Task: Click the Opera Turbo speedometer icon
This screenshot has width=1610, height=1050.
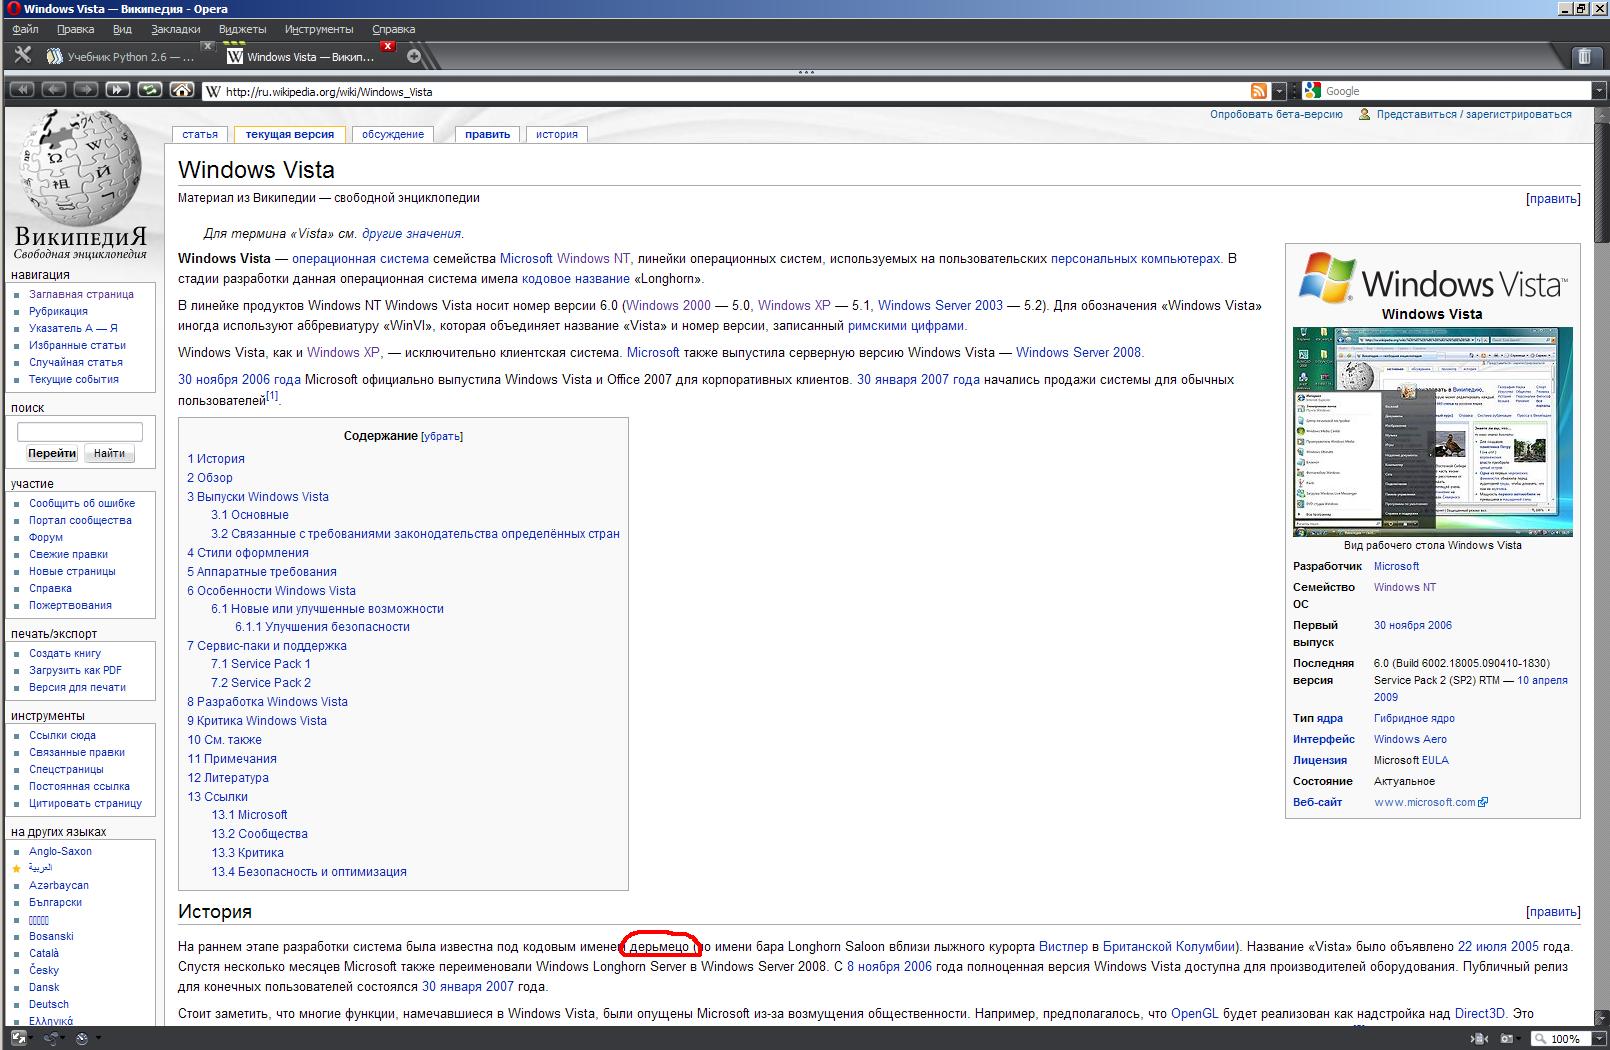Action: [x=82, y=1038]
